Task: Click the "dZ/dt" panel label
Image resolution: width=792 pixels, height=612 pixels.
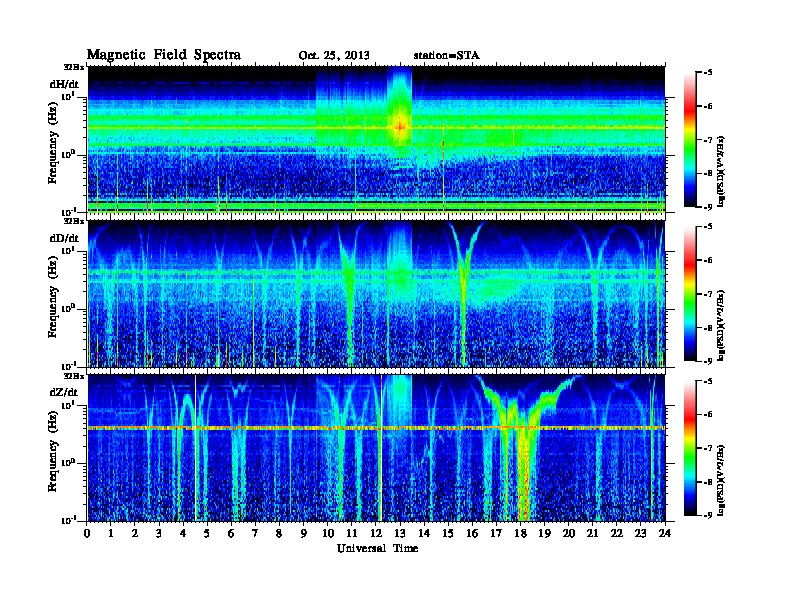Action: tap(64, 392)
